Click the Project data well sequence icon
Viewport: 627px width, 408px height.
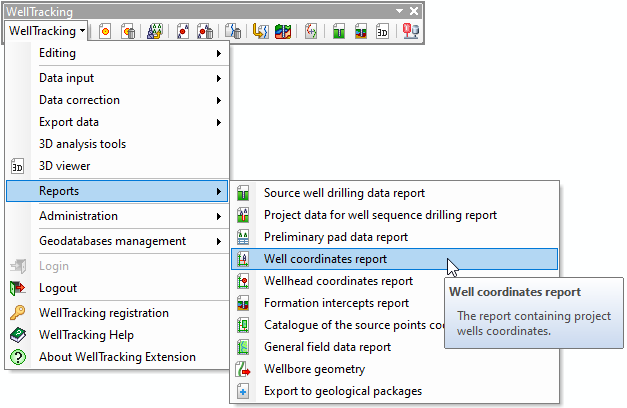243,215
